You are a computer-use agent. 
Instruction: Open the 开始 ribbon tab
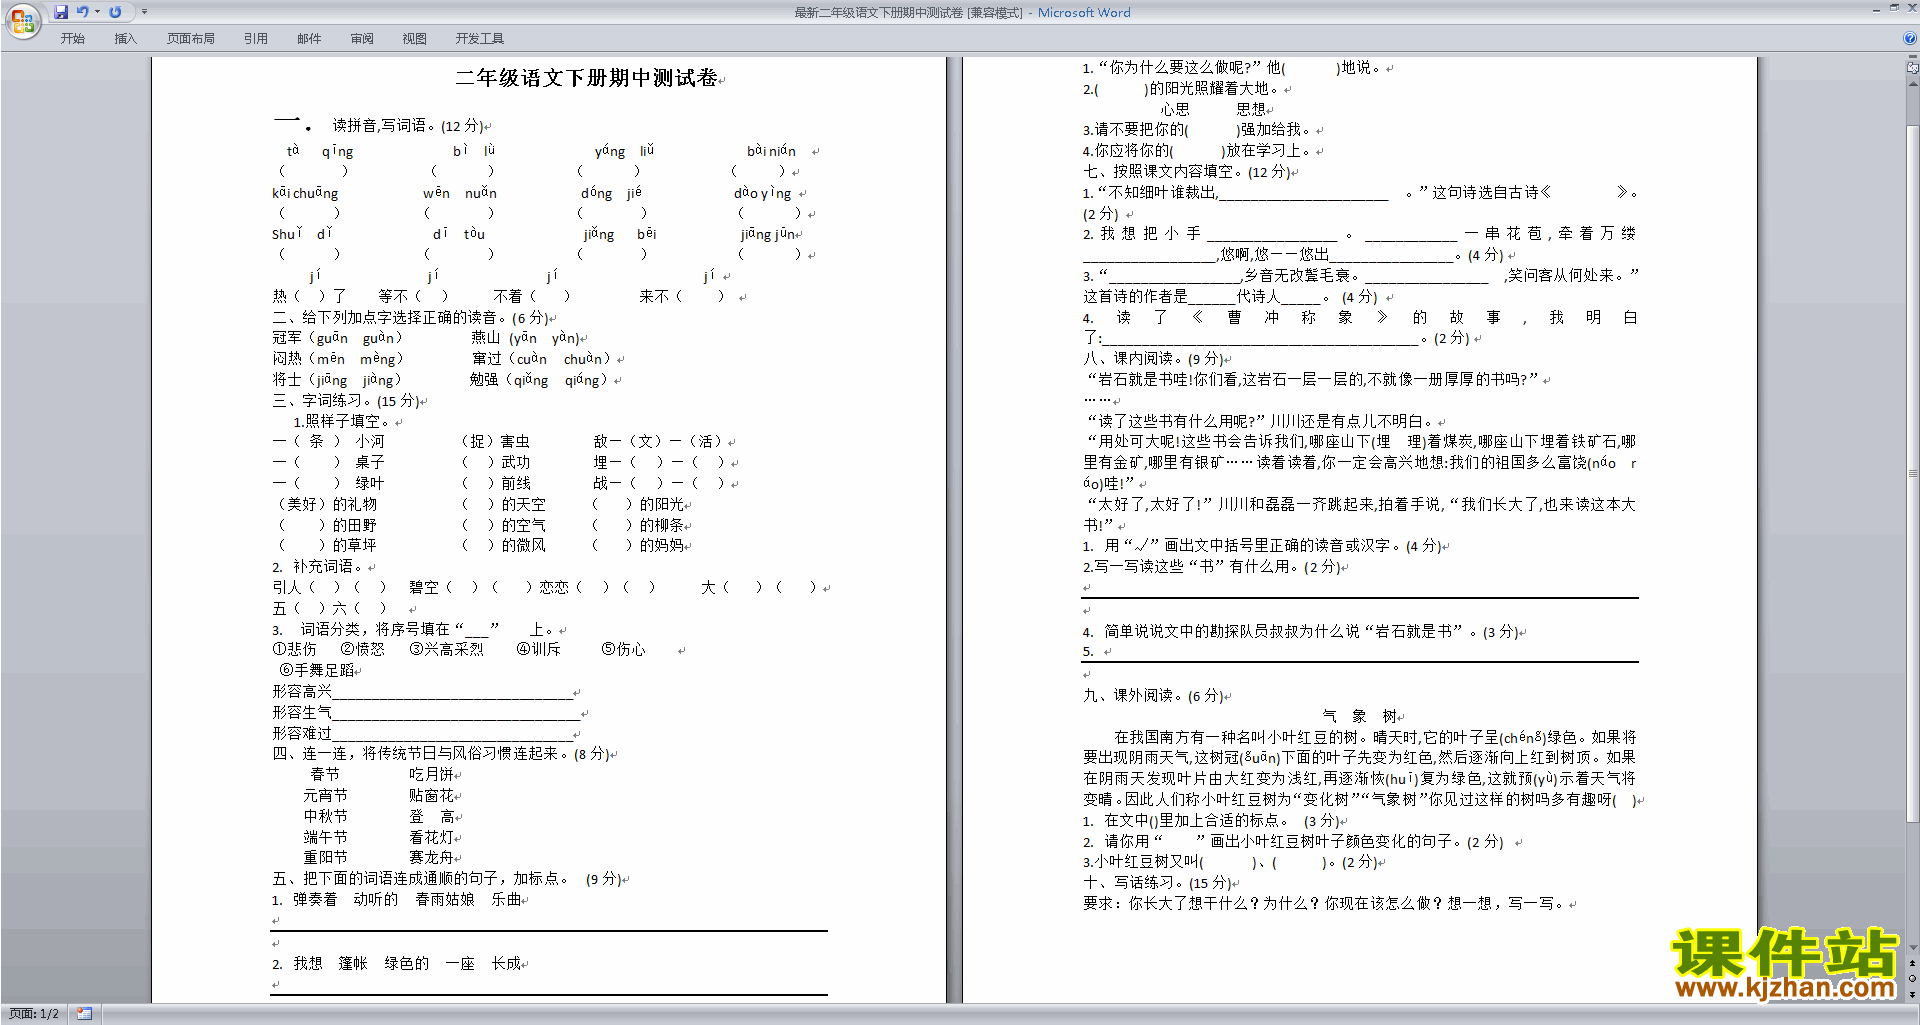pyautogui.click(x=73, y=39)
